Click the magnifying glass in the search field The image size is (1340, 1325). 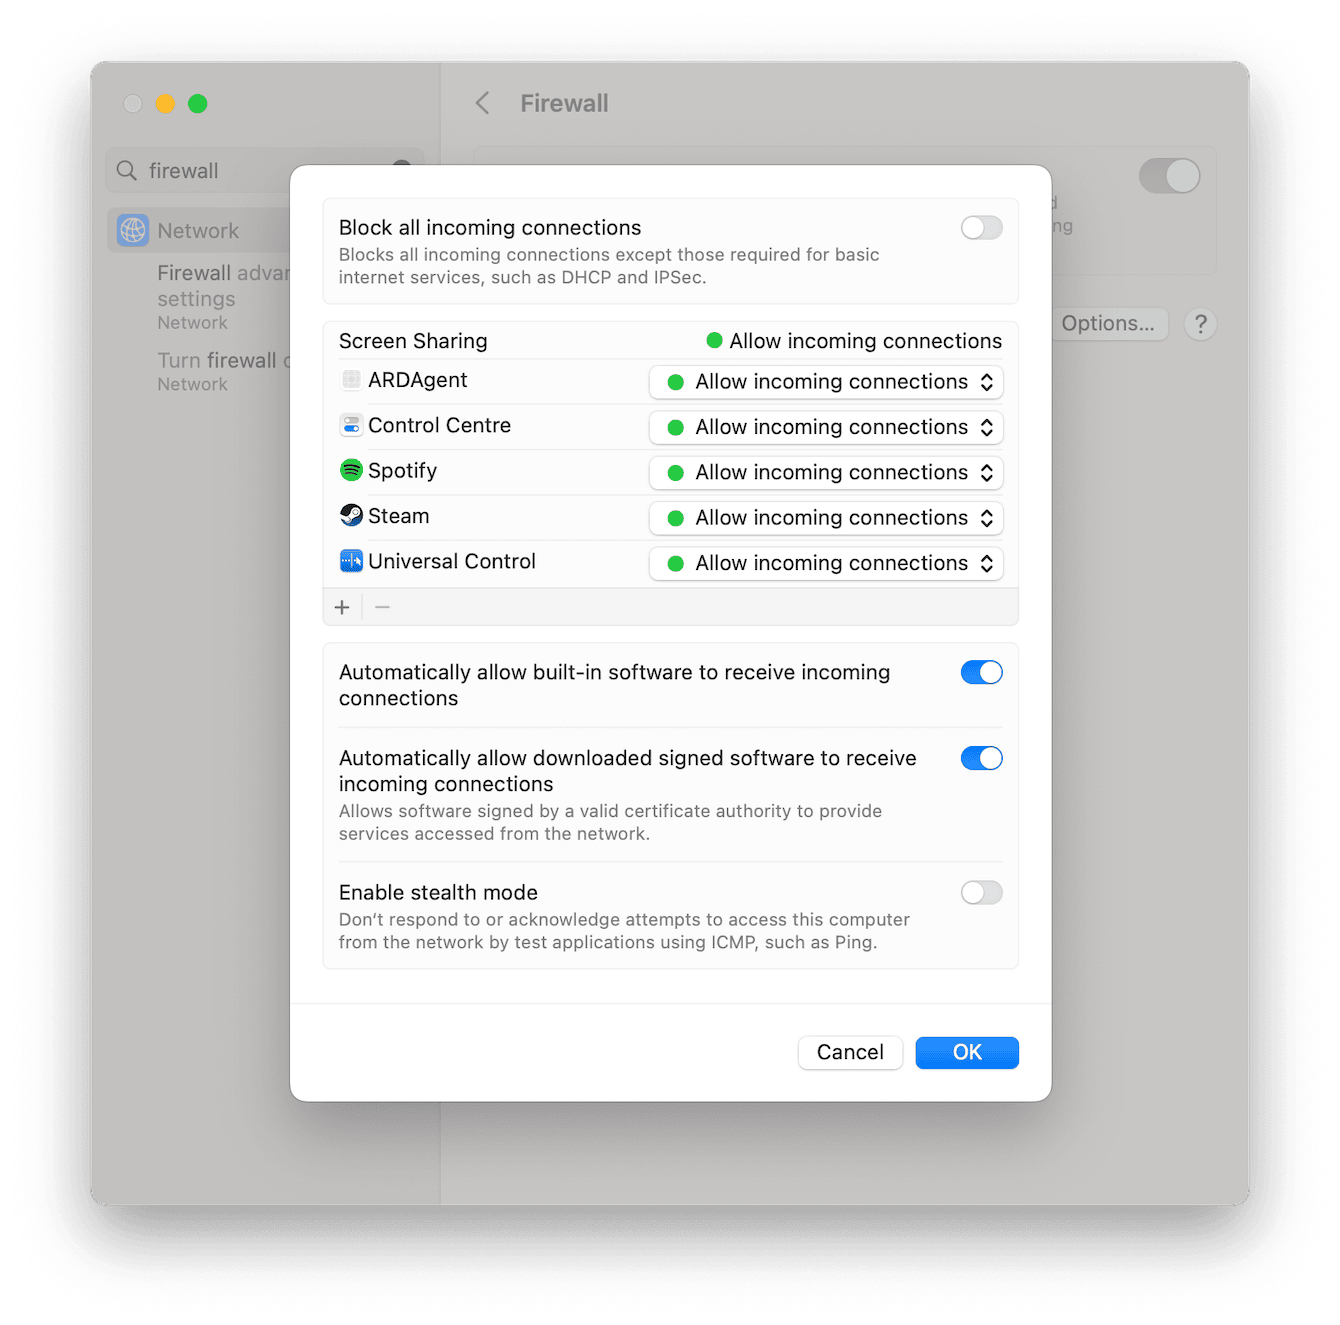126,170
